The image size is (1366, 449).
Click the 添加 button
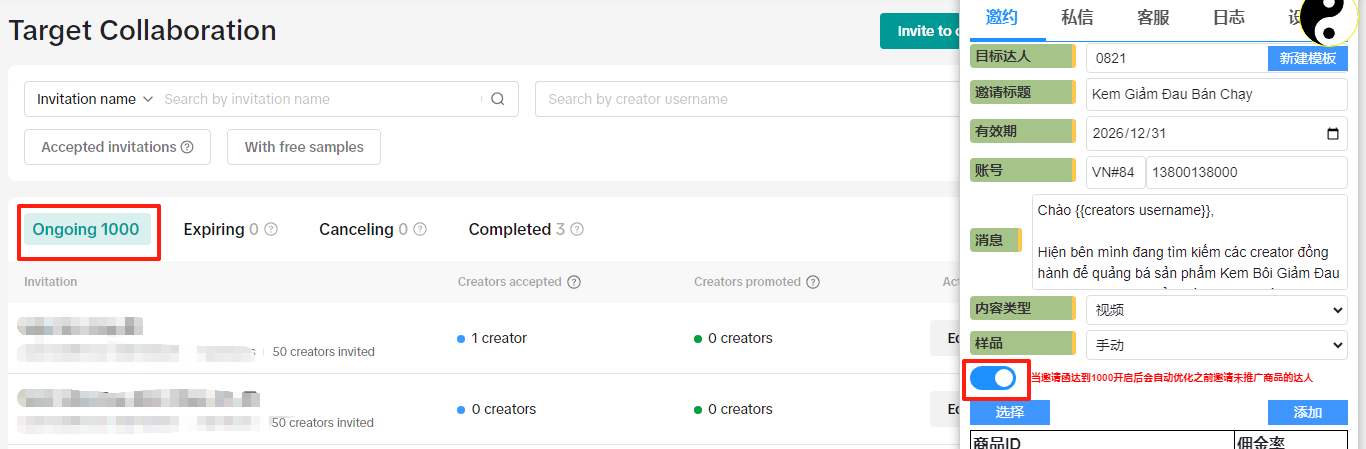[1307, 412]
